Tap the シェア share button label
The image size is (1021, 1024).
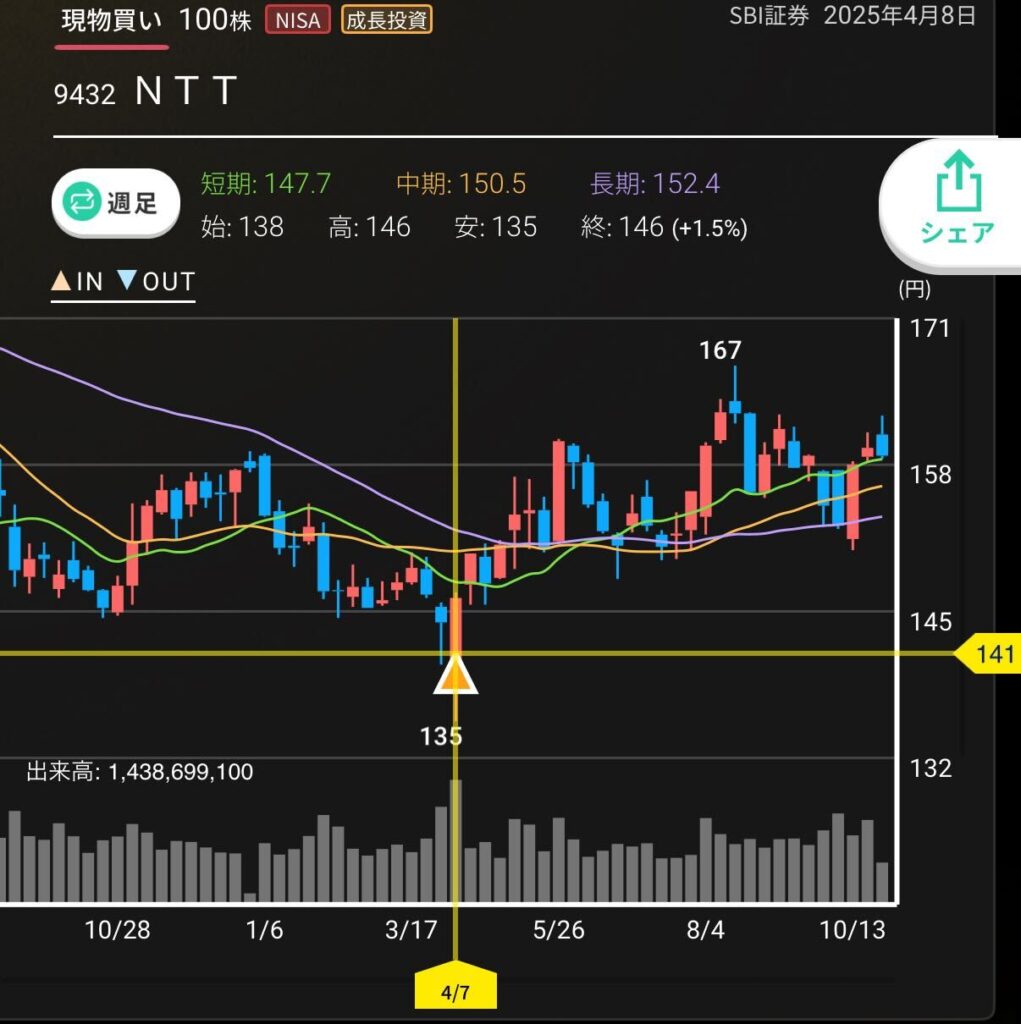pyautogui.click(x=957, y=233)
